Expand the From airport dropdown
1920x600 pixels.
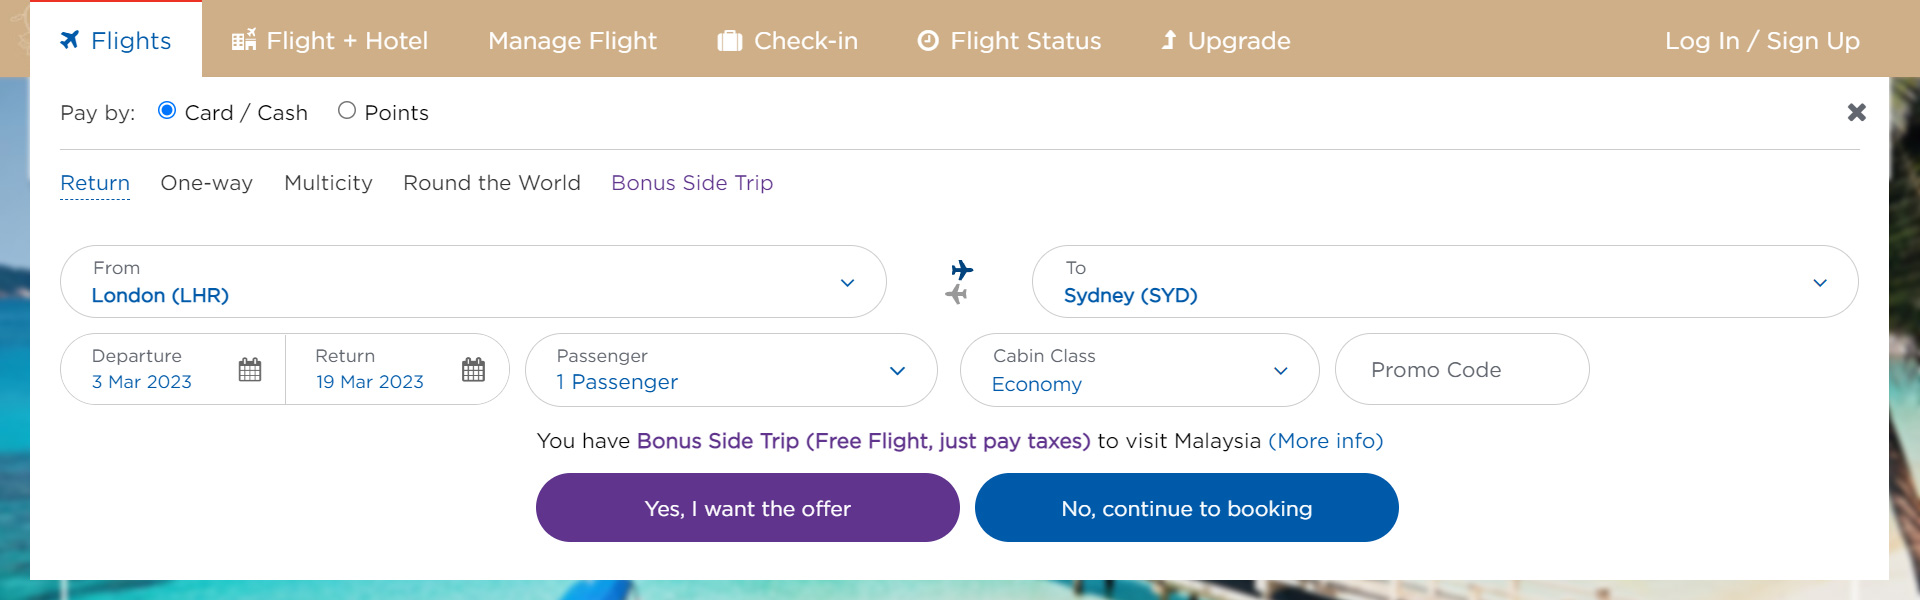473,282
